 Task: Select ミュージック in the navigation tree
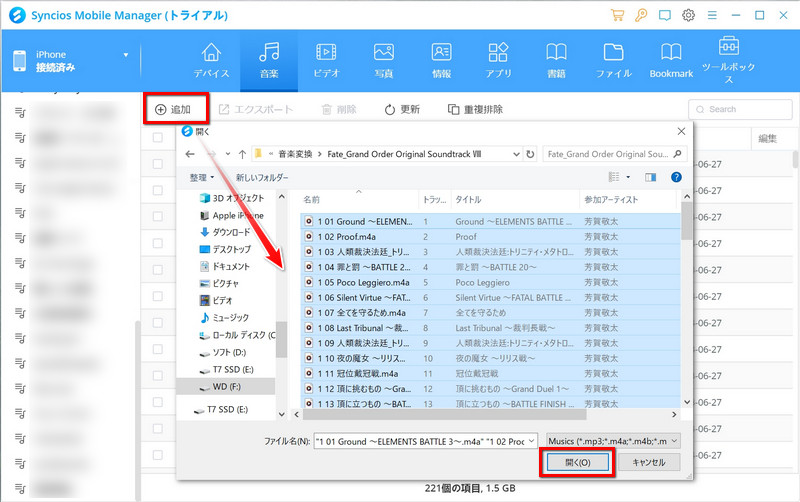pyautogui.click(x=224, y=317)
